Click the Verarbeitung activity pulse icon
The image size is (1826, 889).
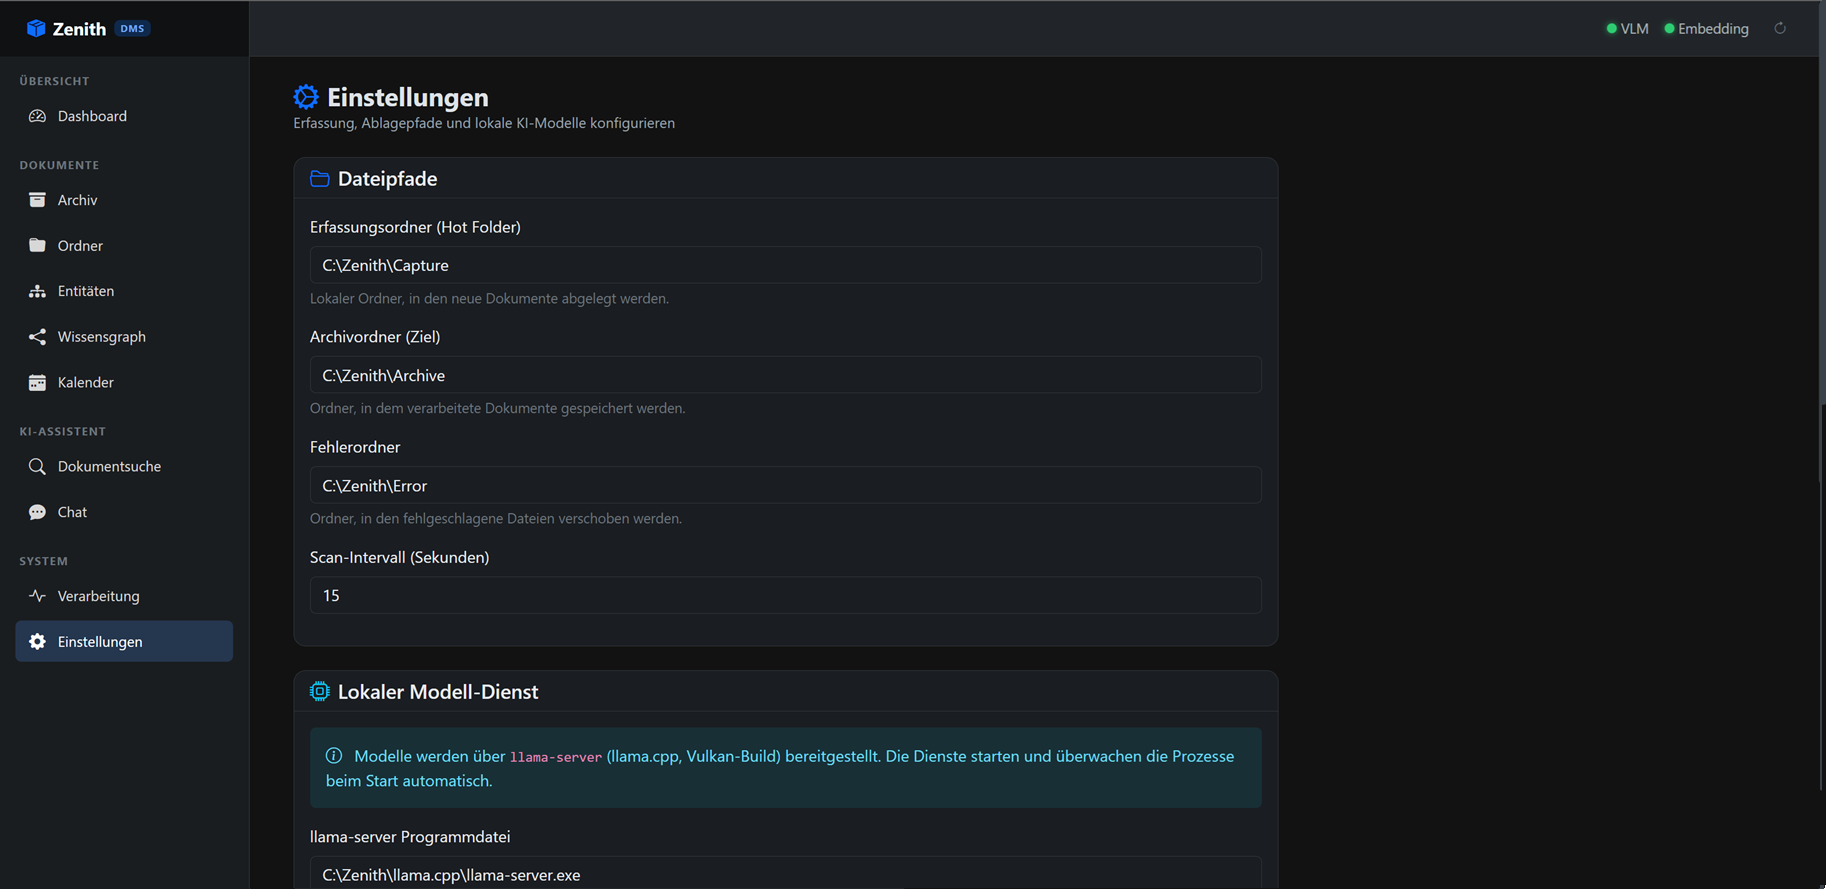(37, 596)
